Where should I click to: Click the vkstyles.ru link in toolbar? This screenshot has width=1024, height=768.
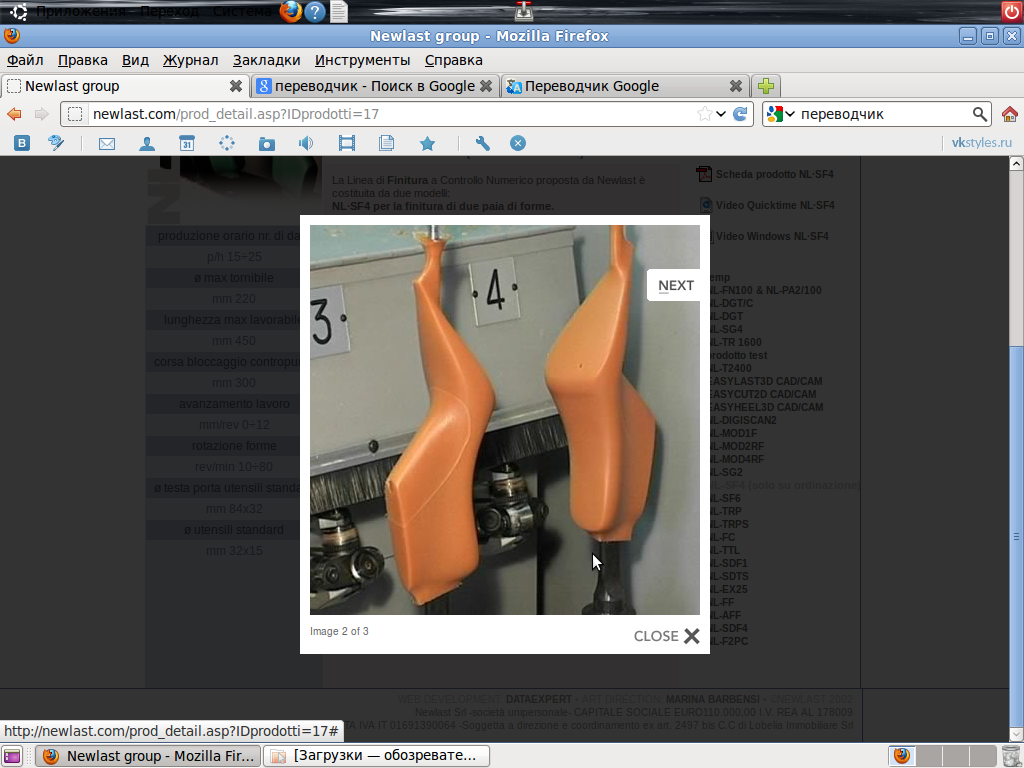tap(982, 143)
